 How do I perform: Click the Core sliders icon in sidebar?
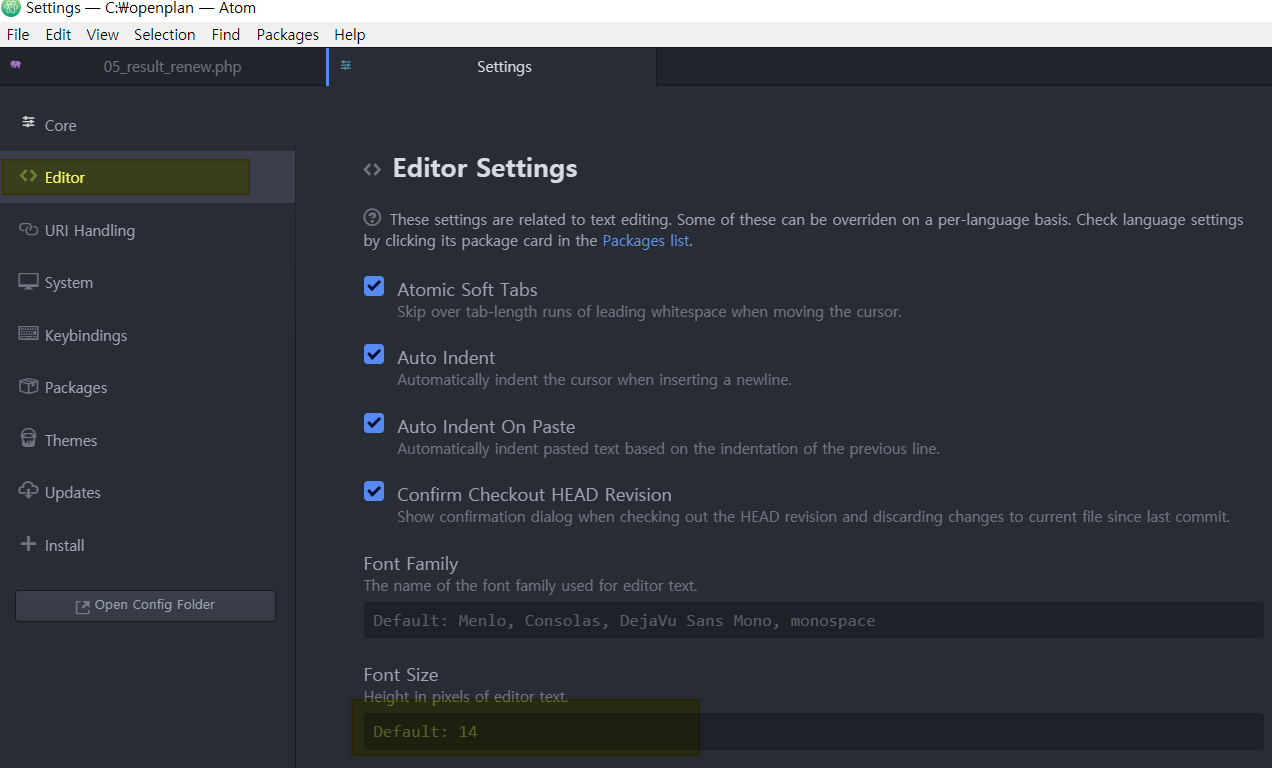pos(28,123)
